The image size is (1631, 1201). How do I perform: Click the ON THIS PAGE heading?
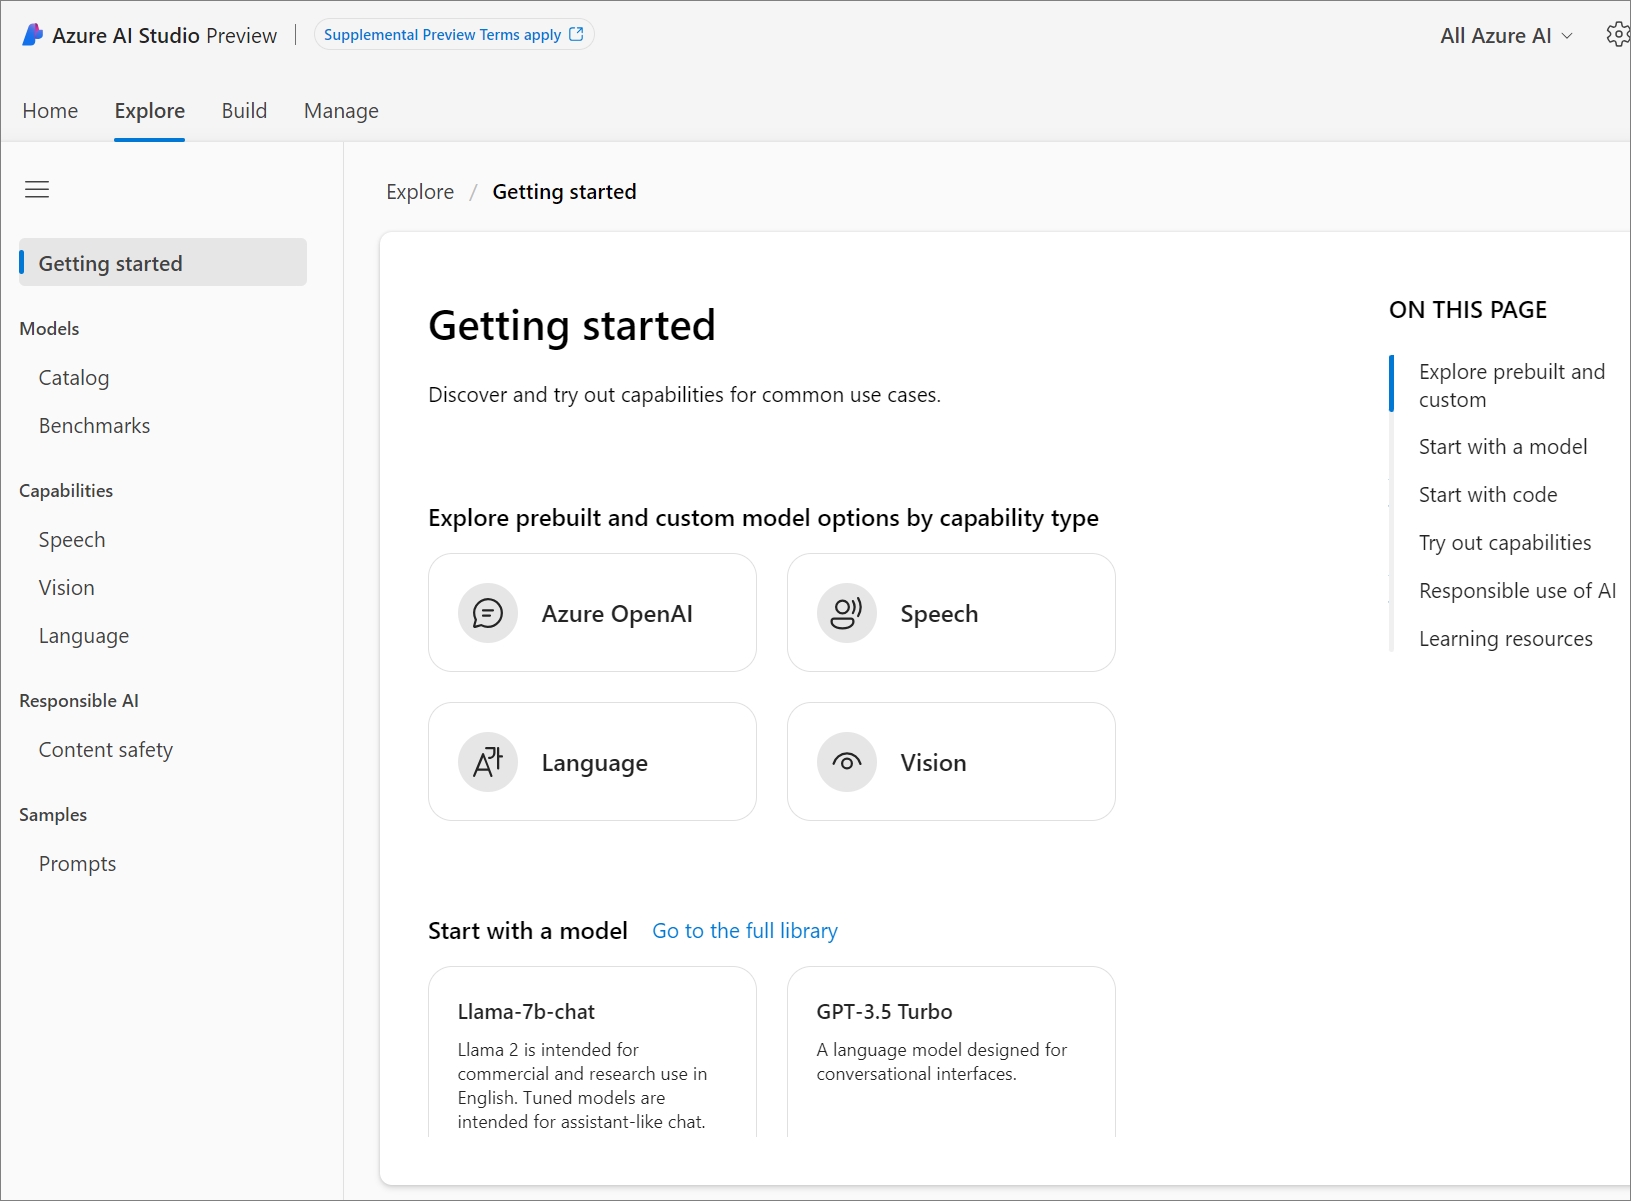pyautogui.click(x=1468, y=310)
